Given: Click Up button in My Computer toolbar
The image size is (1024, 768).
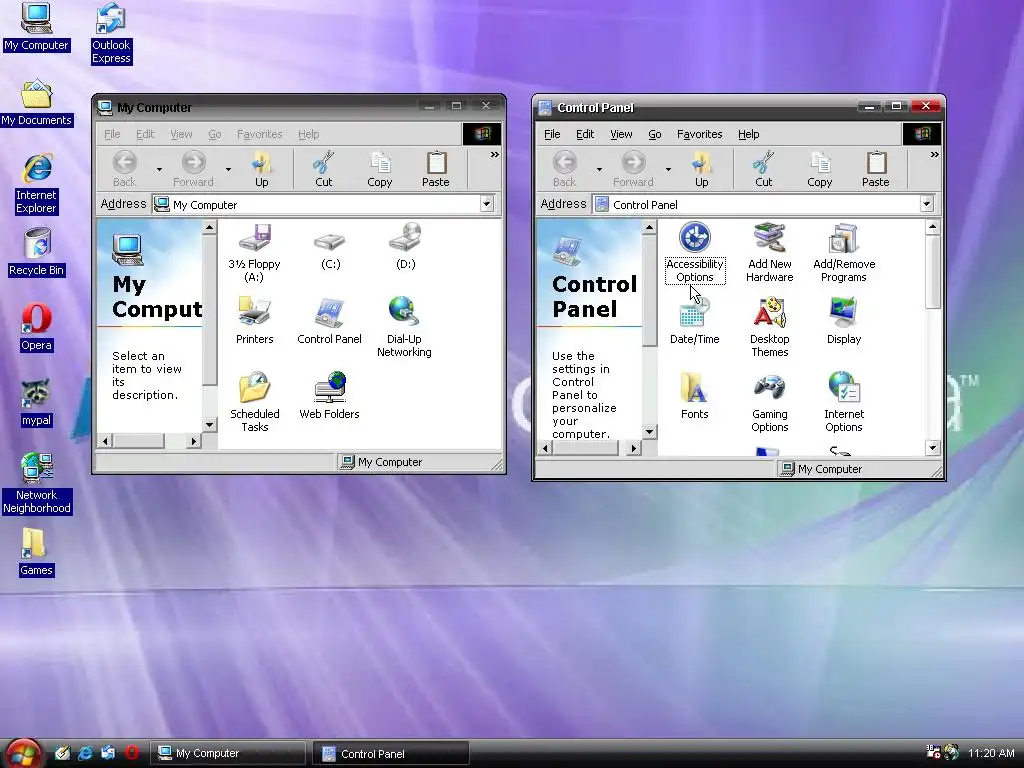Looking at the screenshot, I should pos(261,169).
